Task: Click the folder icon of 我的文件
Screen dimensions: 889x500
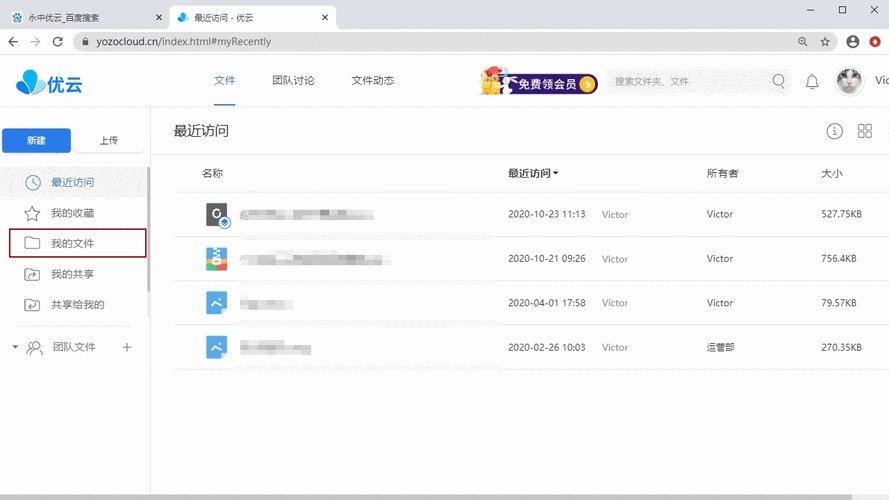Action: tap(32, 243)
